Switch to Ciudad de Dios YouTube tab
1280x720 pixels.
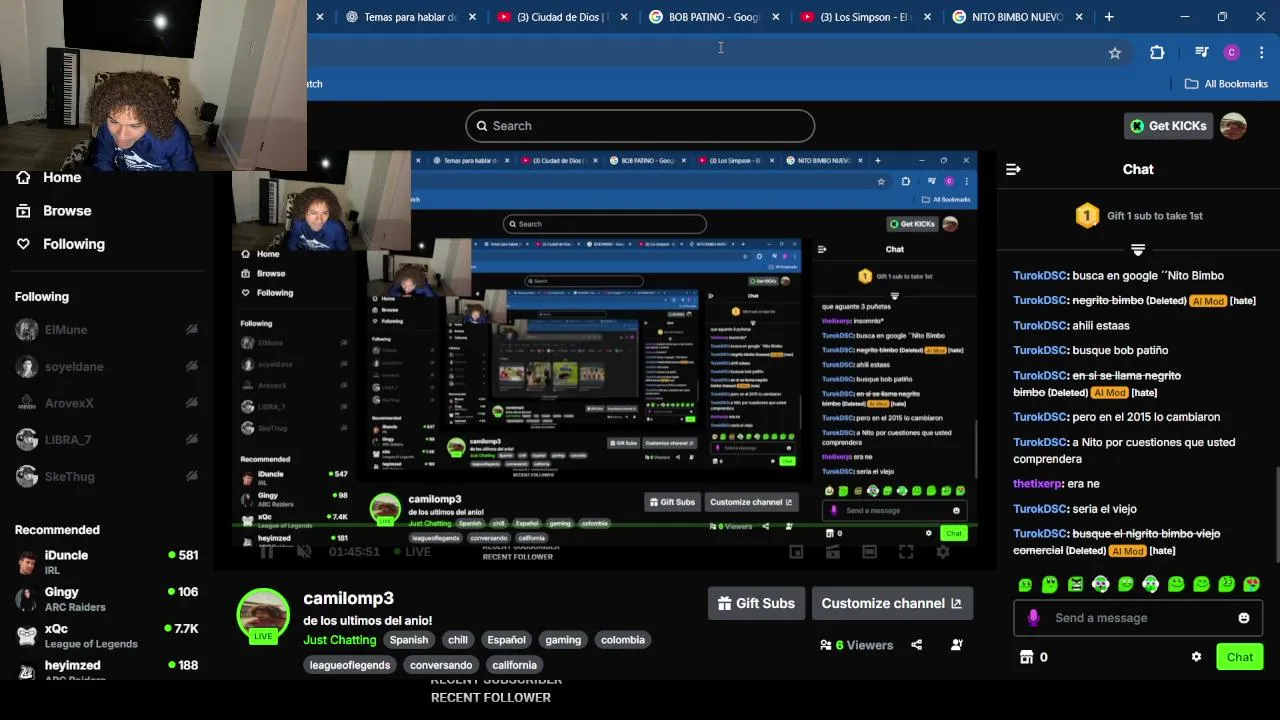pyautogui.click(x=563, y=17)
